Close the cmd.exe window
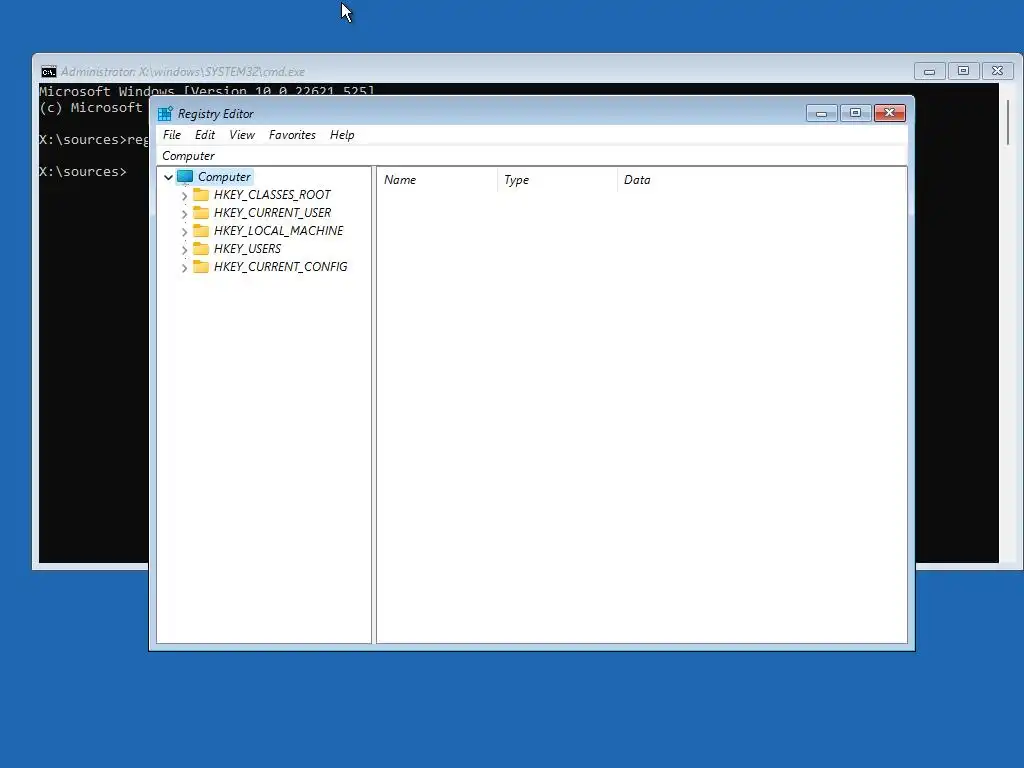Viewport: 1024px width, 768px height. (x=997, y=71)
